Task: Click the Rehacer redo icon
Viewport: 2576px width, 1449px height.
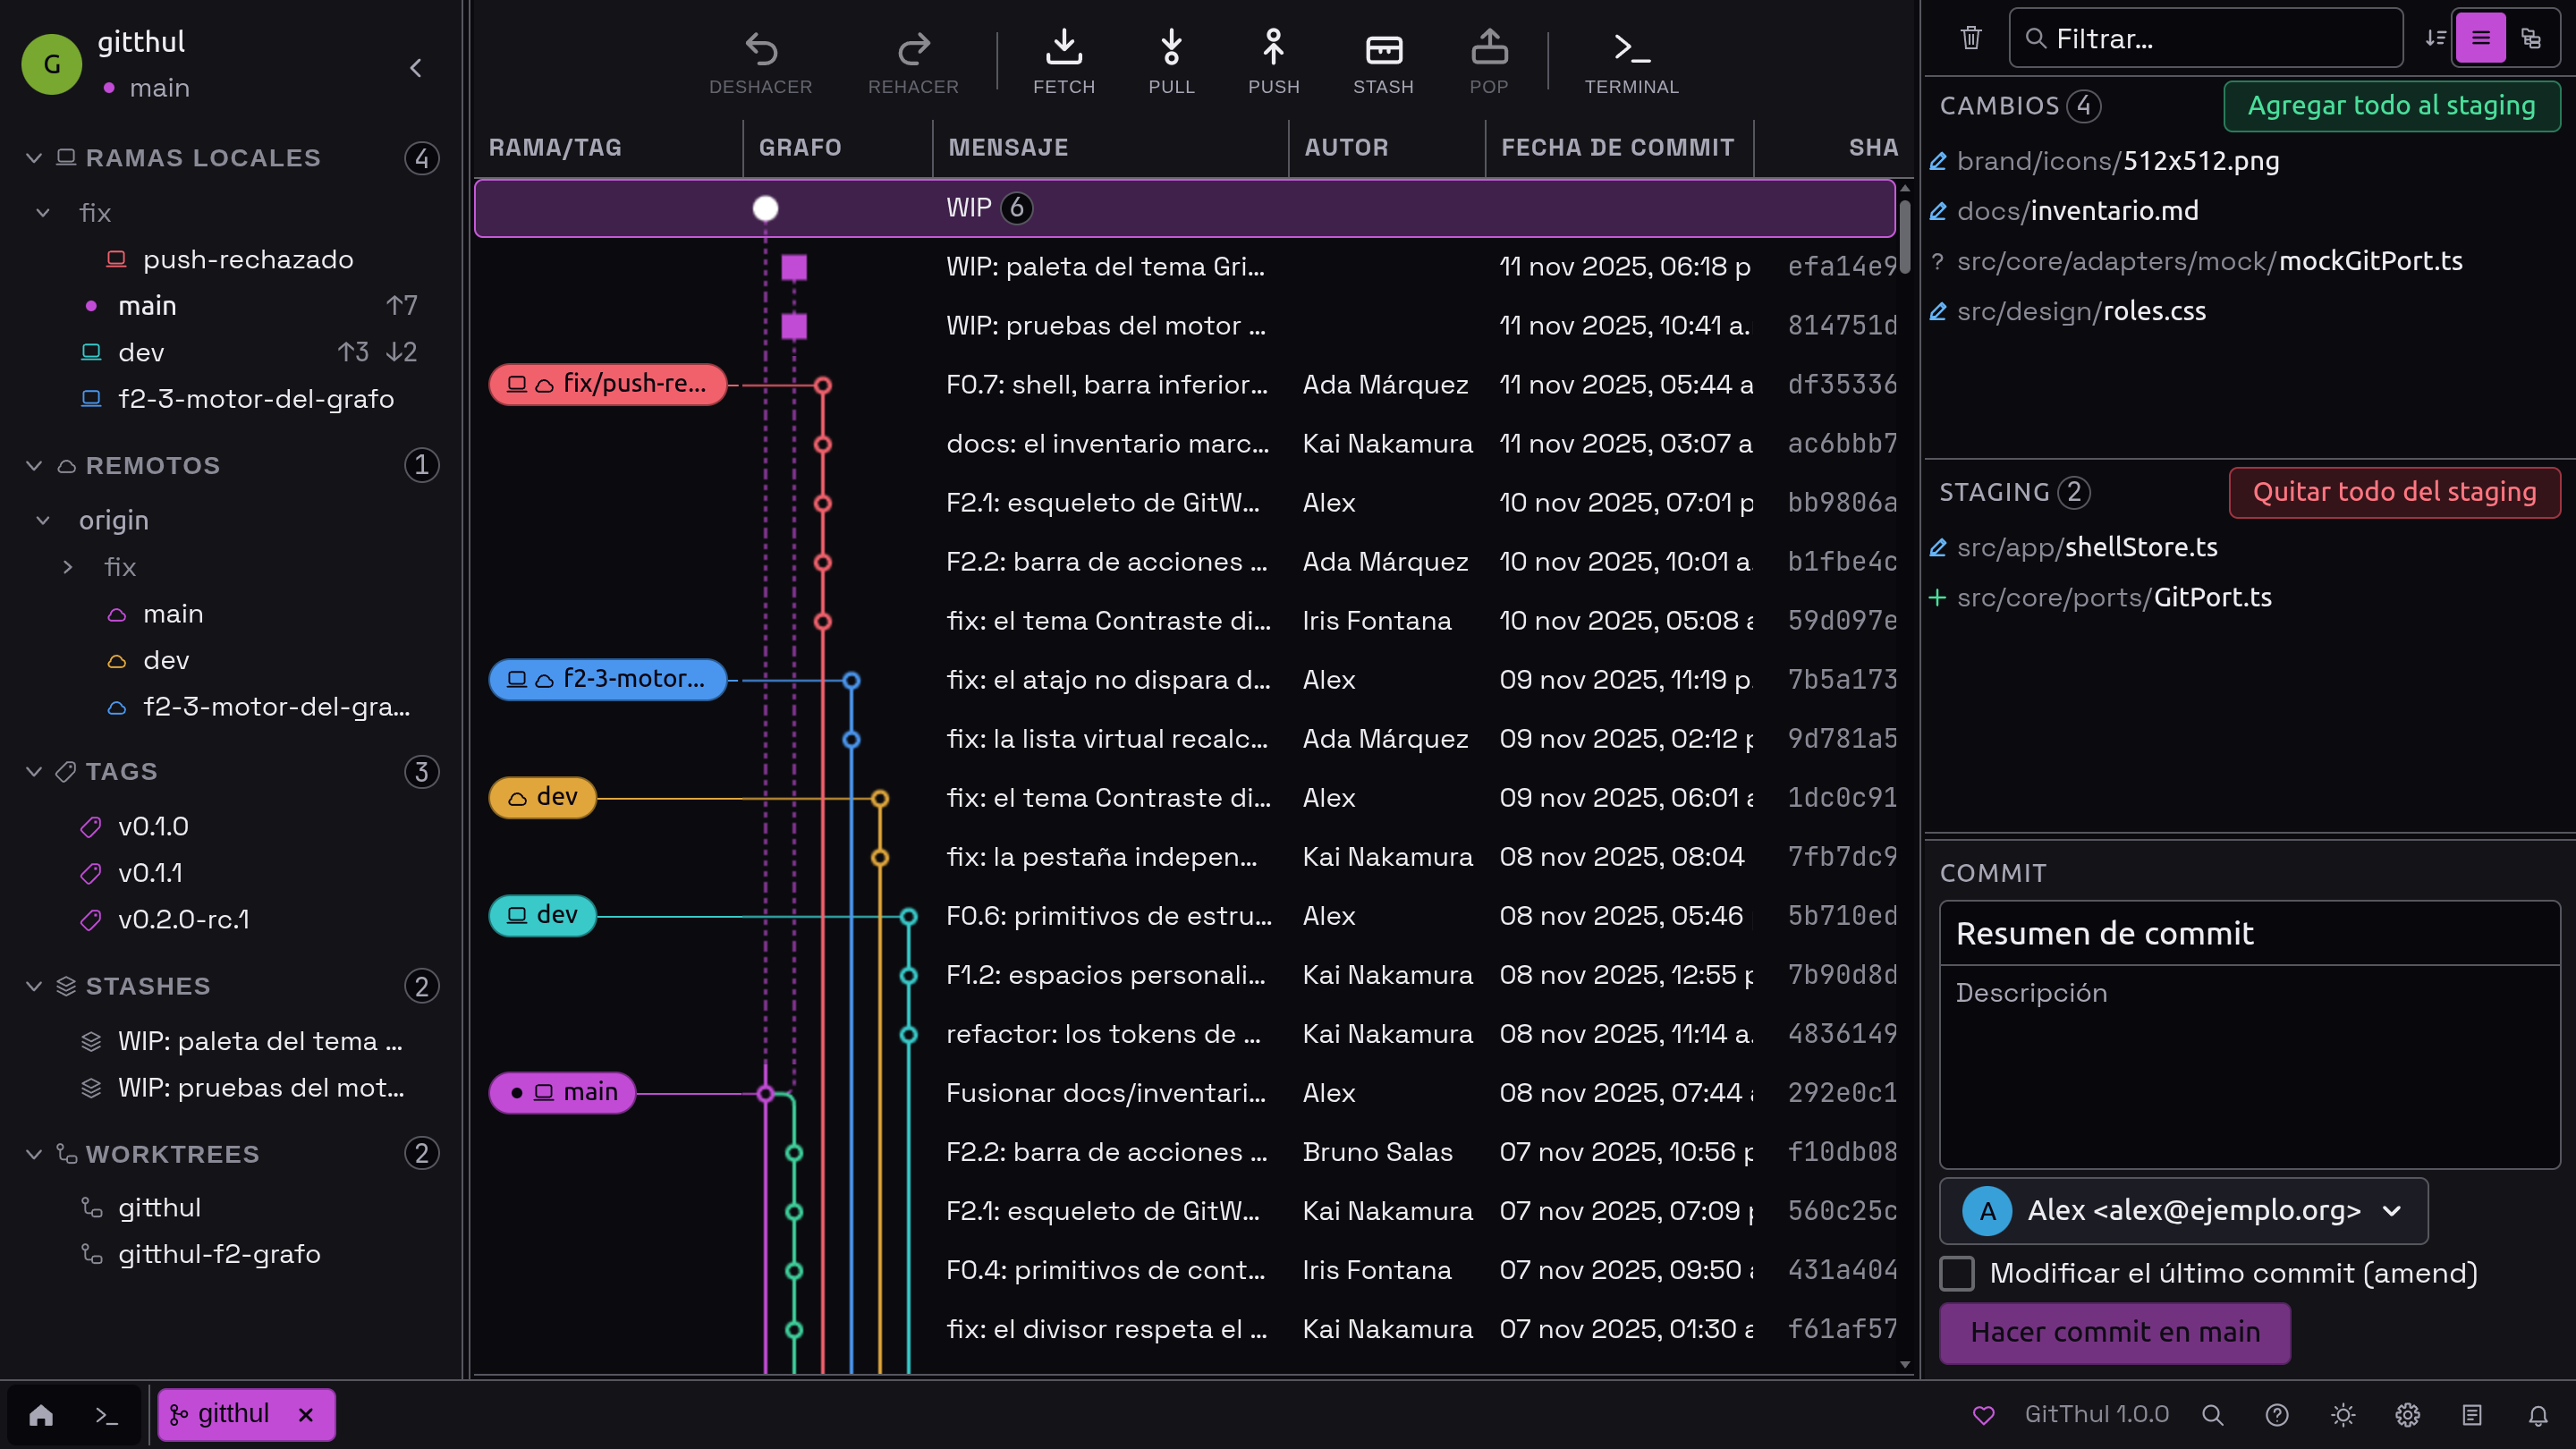Action: (x=913, y=48)
